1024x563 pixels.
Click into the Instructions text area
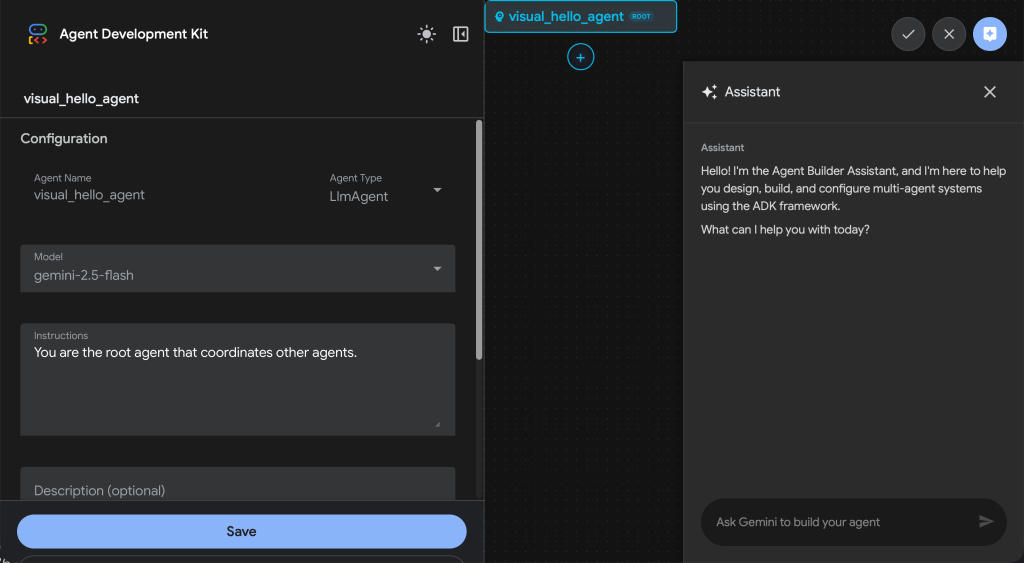pos(237,385)
